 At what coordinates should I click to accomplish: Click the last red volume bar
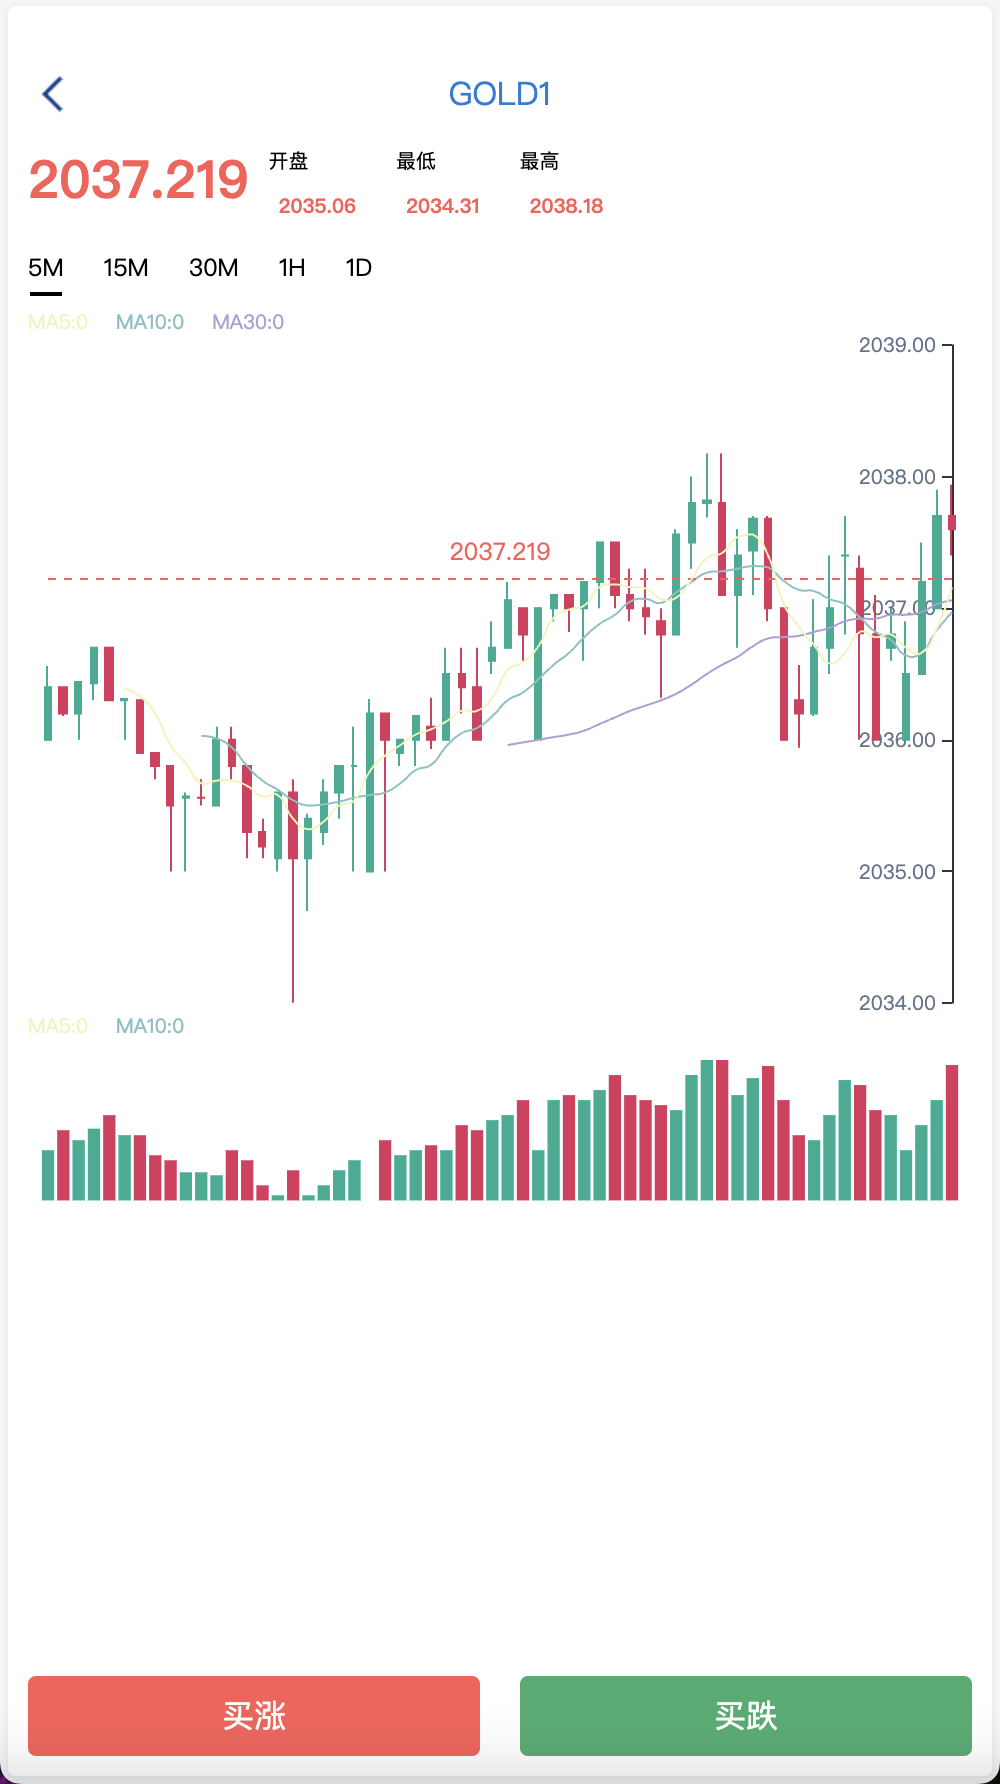click(x=952, y=1133)
